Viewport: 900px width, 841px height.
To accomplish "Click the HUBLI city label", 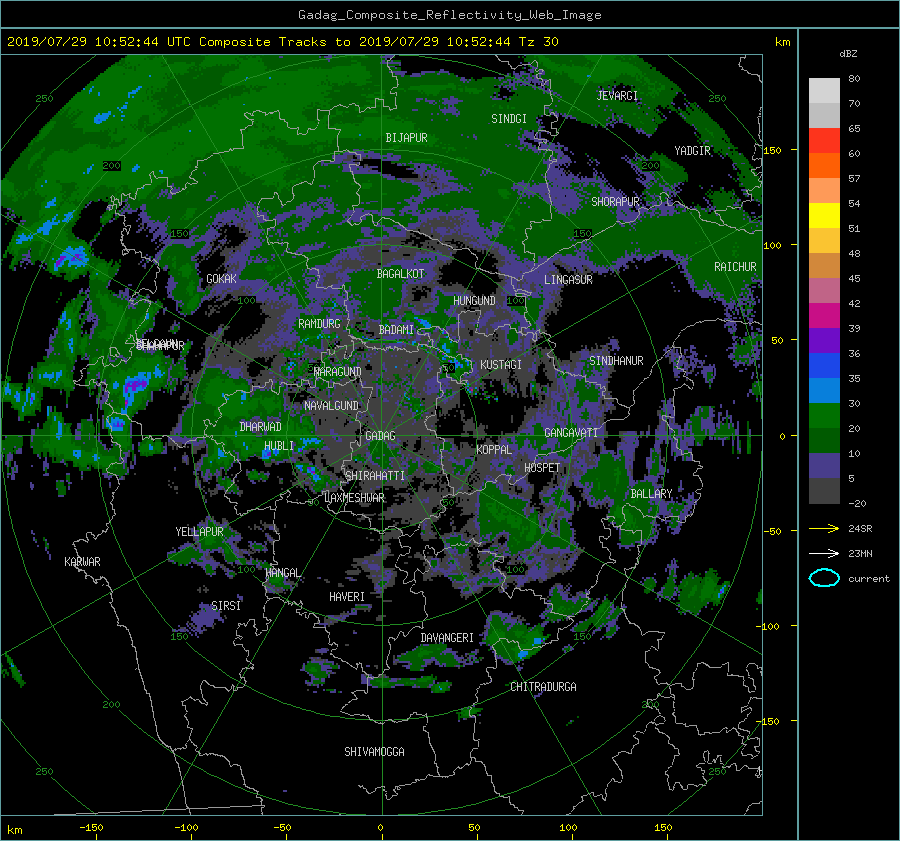I will (x=279, y=446).
